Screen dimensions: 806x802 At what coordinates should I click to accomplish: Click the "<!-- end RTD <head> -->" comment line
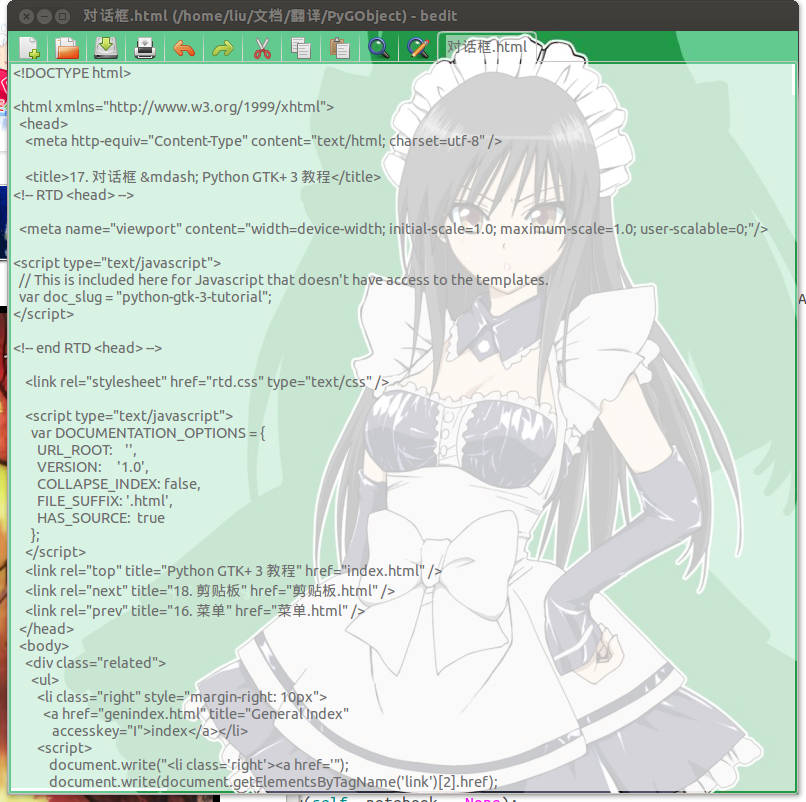pos(88,348)
